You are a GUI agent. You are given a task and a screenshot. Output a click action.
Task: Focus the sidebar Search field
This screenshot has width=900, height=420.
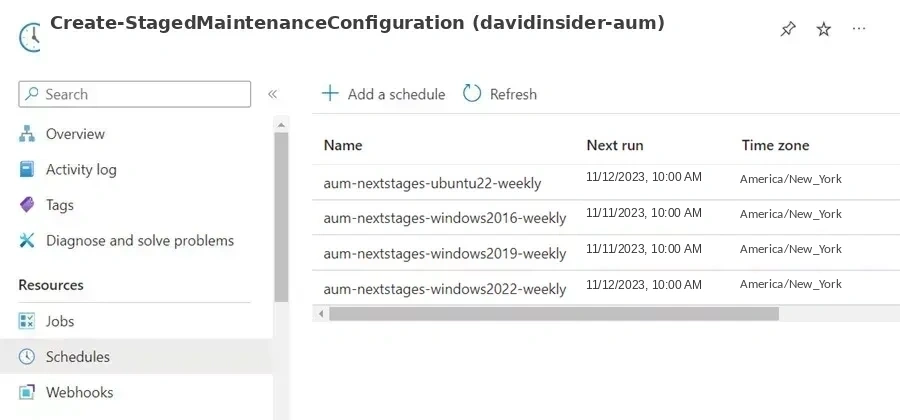134,94
